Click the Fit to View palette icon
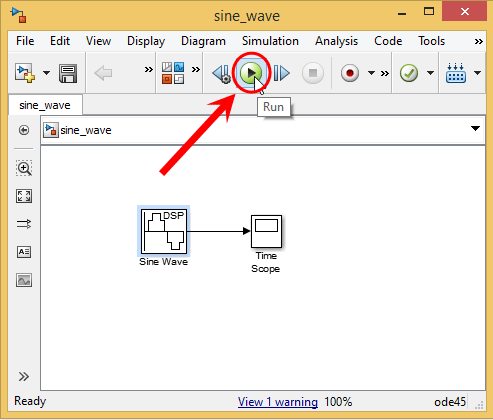The width and height of the screenshot is (493, 420). coord(24,196)
